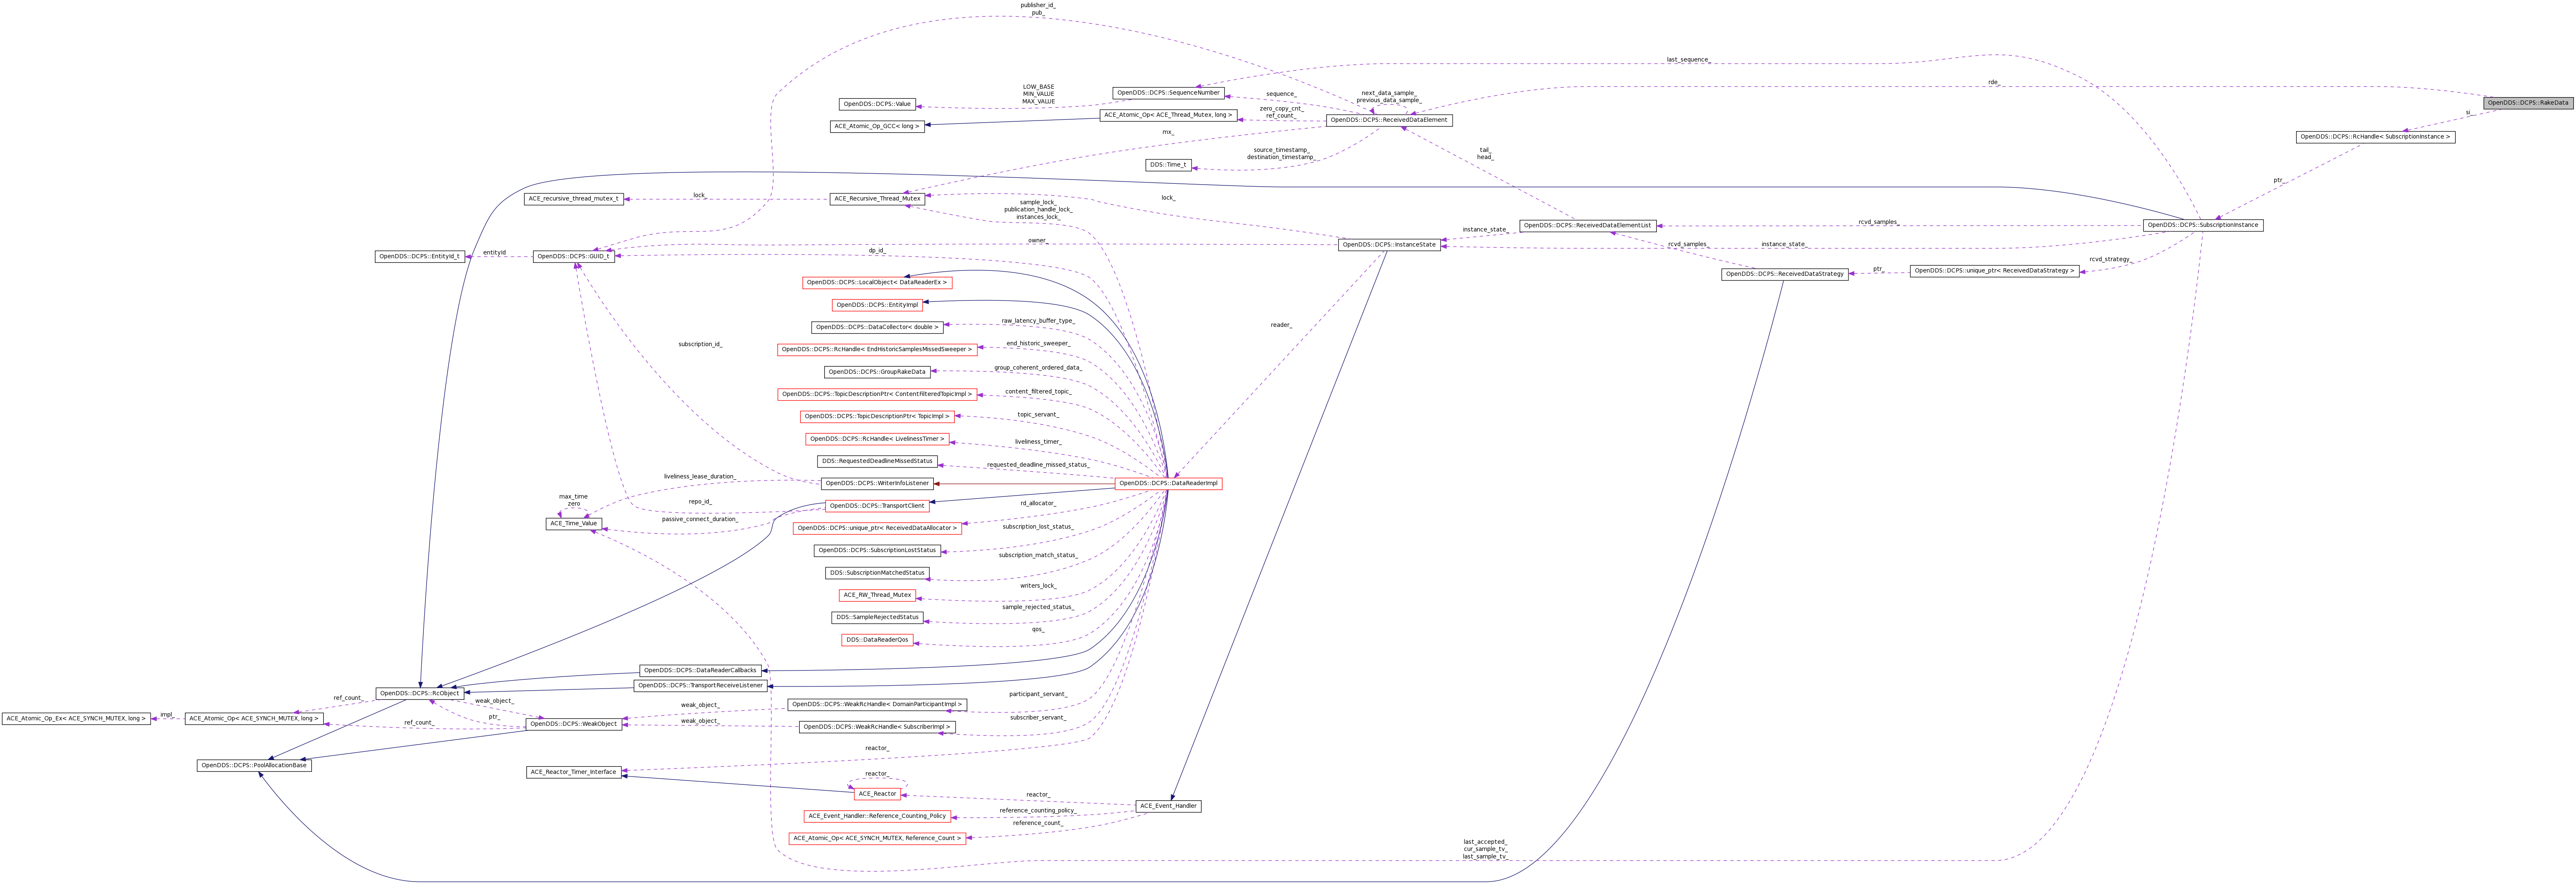Viewport: 2576px width, 884px height.
Task: Open ACE_RW_Thread_Mutex node
Action: click(x=877, y=595)
